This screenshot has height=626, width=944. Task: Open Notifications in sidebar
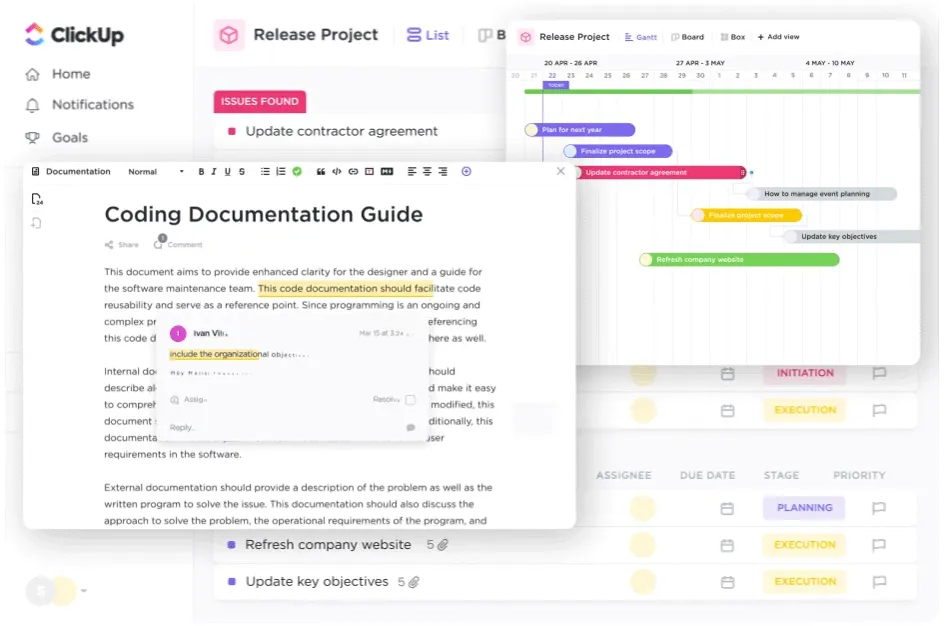80,105
